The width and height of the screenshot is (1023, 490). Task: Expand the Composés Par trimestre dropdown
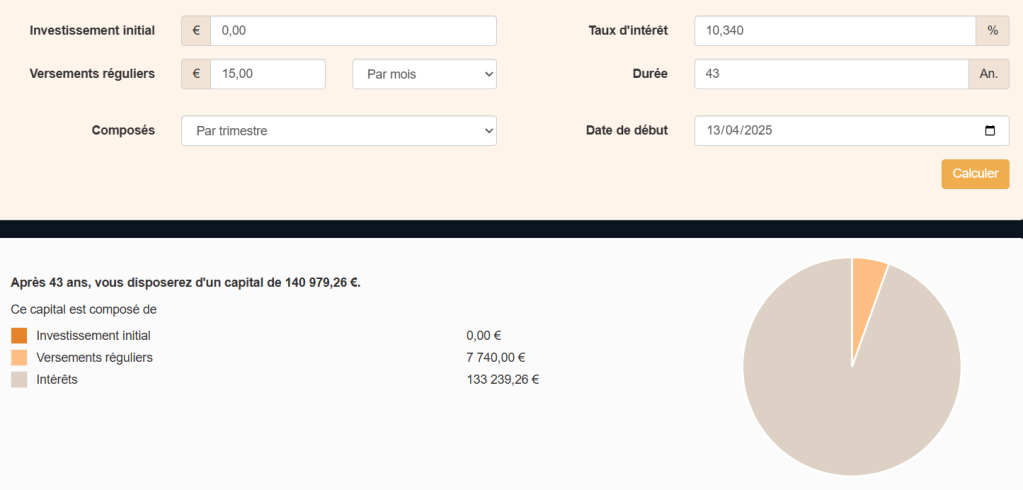(x=338, y=131)
